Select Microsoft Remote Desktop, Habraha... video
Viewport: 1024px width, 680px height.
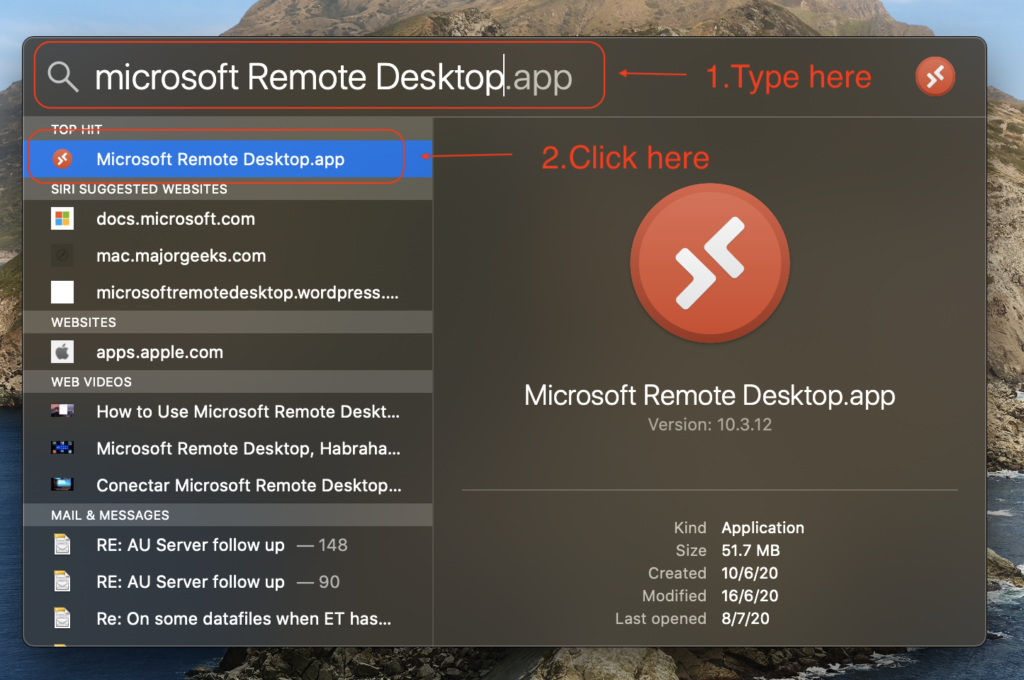[228, 448]
